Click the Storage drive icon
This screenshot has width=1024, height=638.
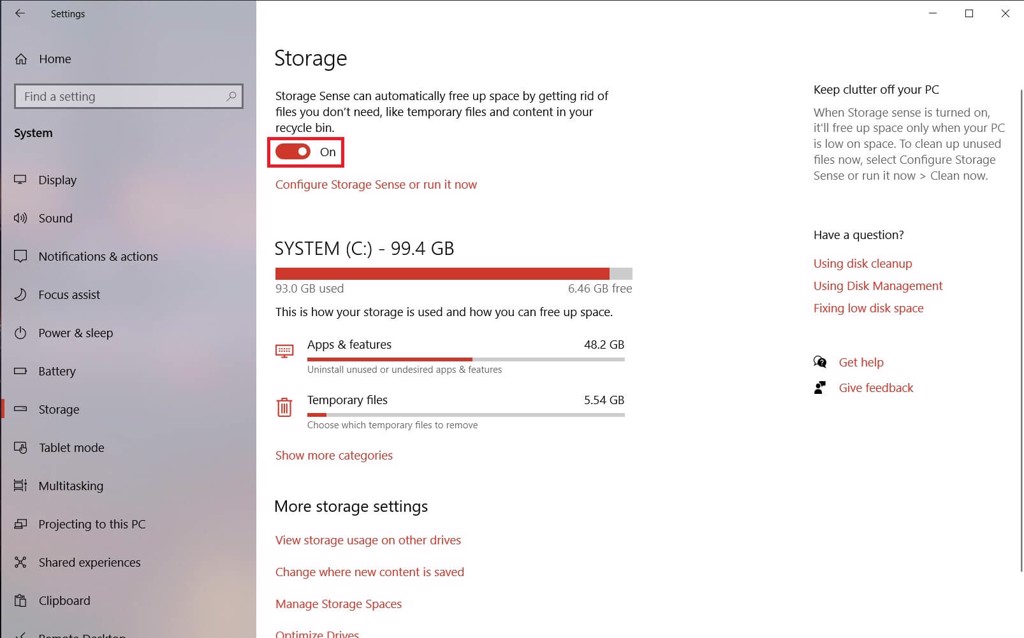(x=20, y=409)
